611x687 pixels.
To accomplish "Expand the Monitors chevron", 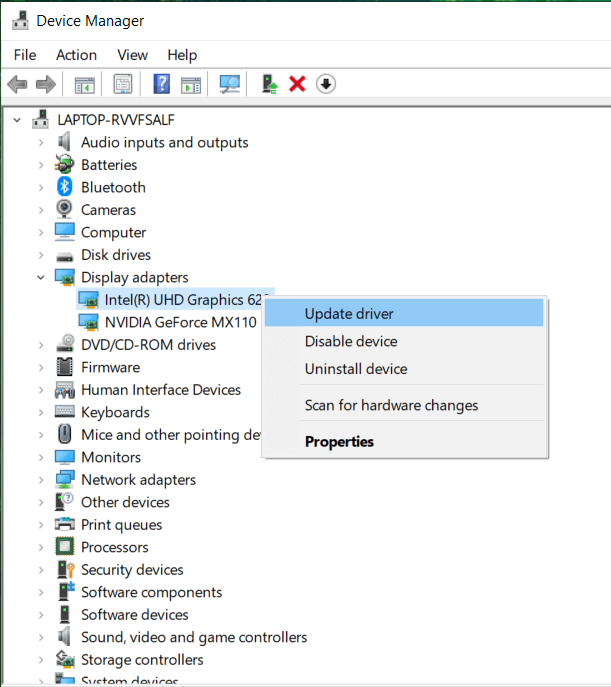I will (x=41, y=457).
